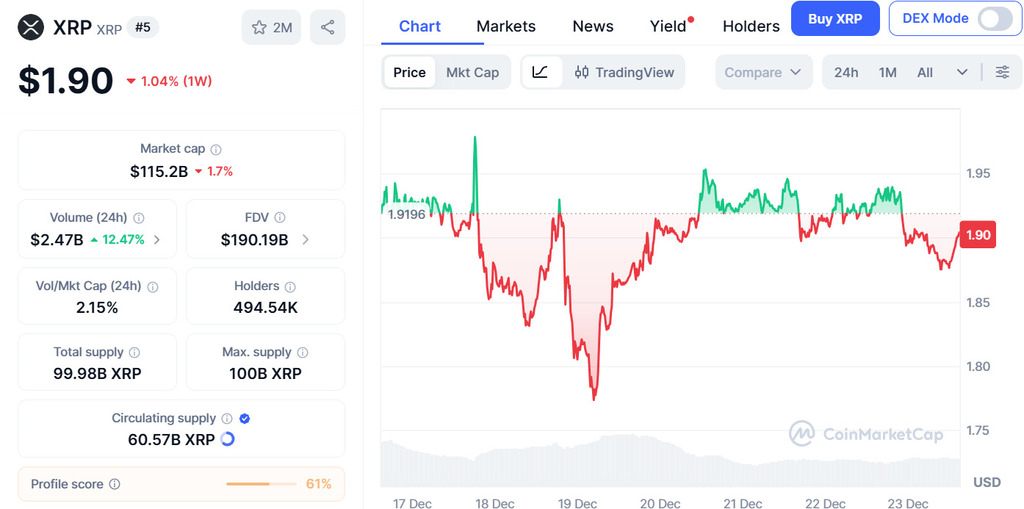Screen dimensions: 1024x509
Task: Select the 1M time range
Action: pos(888,72)
